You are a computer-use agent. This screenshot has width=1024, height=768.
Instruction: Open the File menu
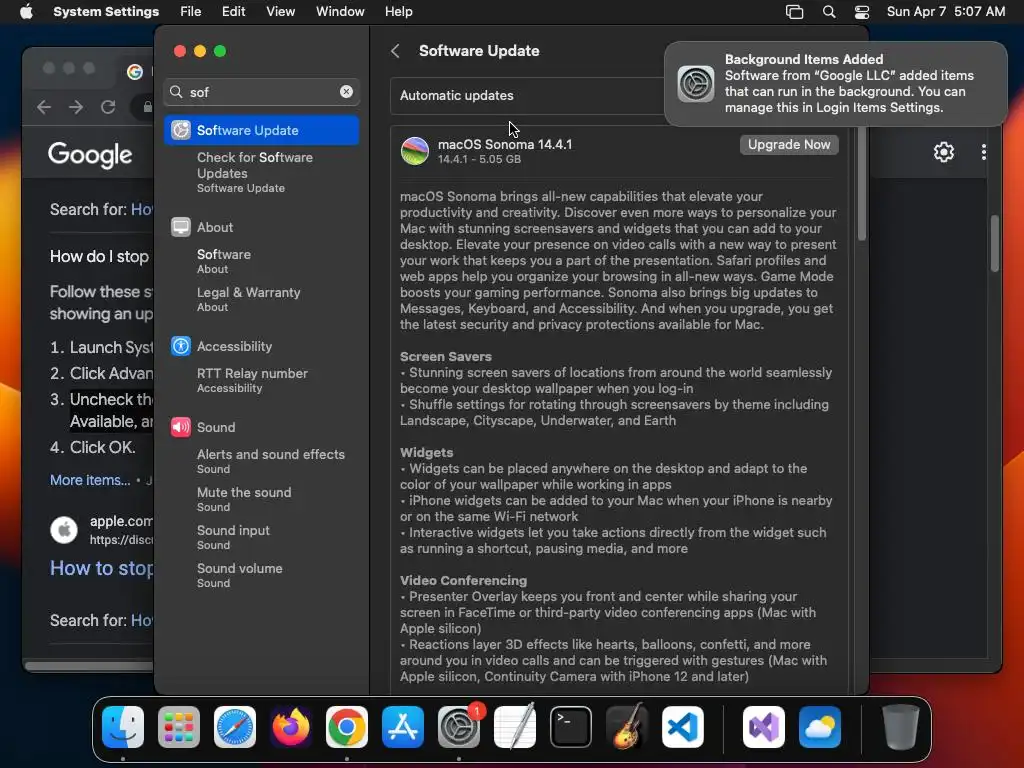pyautogui.click(x=191, y=12)
